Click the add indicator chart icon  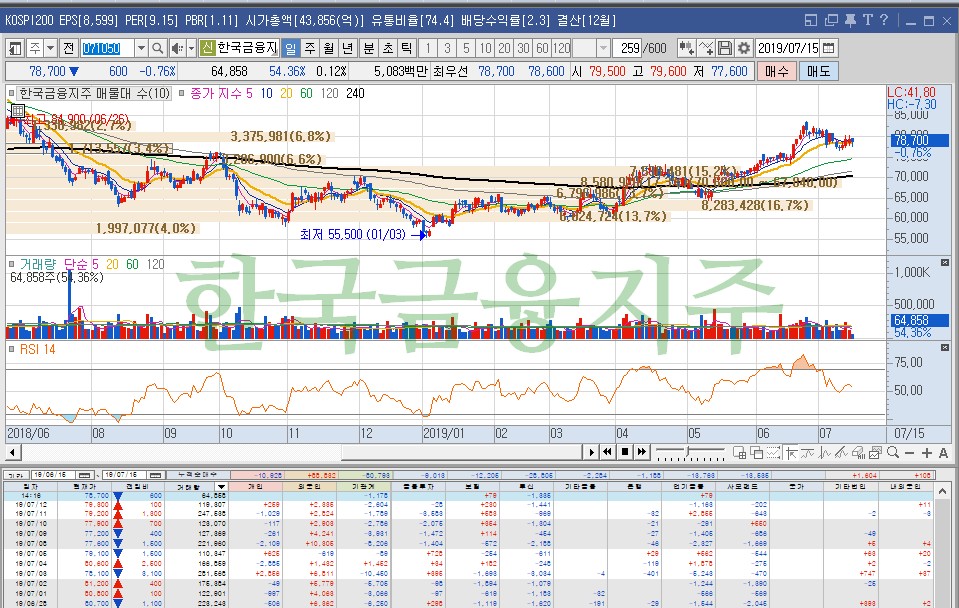706,48
